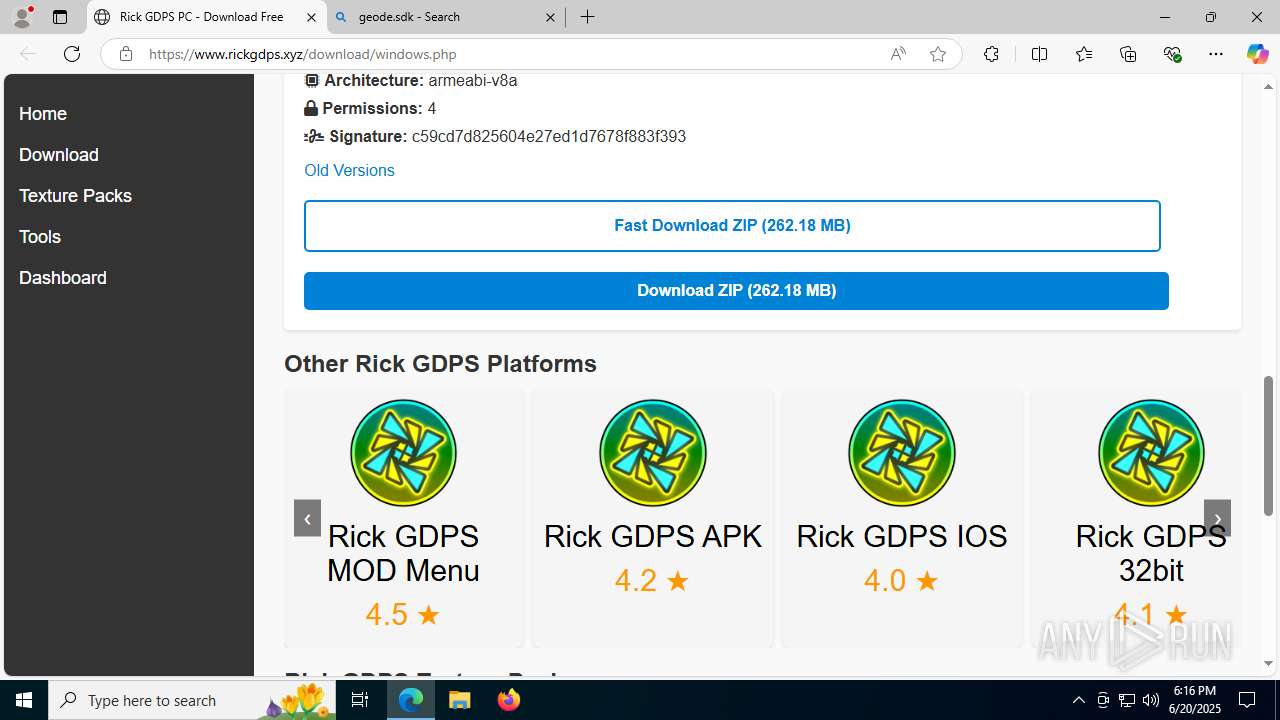The image size is (1280, 720).
Task: Open browser Extensions icon
Action: click(991, 54)
